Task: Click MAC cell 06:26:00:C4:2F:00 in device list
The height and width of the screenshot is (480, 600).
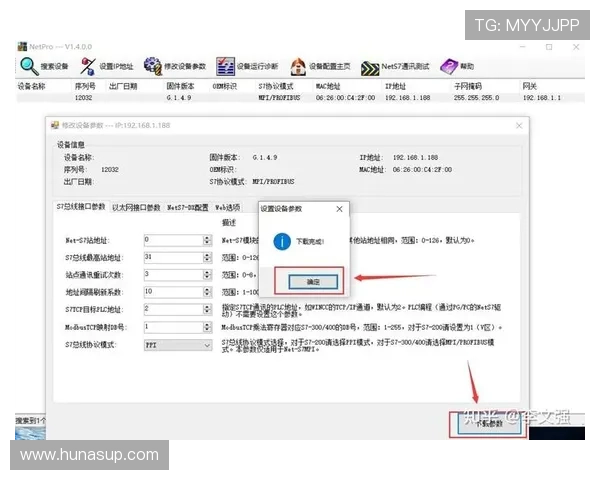Action: 345,98
